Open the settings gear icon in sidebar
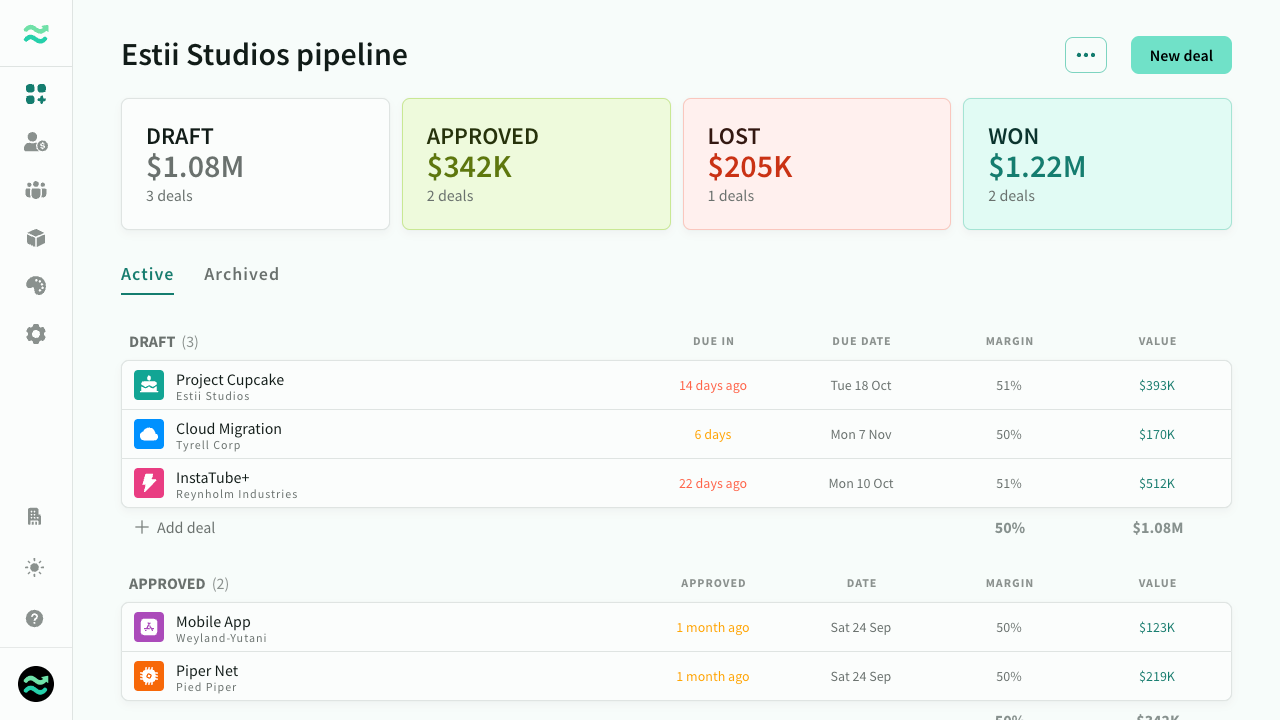Screen dimensions: 1280x720 click(36, 334)
